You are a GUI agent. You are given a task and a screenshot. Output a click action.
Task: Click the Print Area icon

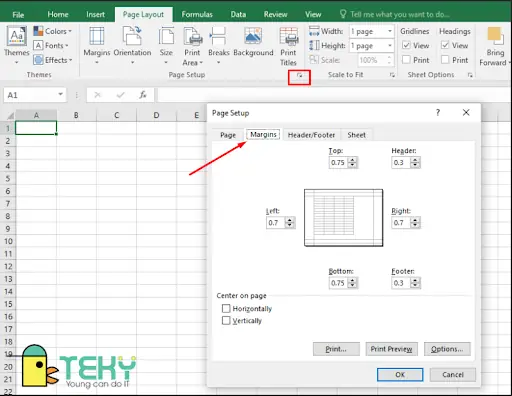pyautogui.click(x=192, y=36)
